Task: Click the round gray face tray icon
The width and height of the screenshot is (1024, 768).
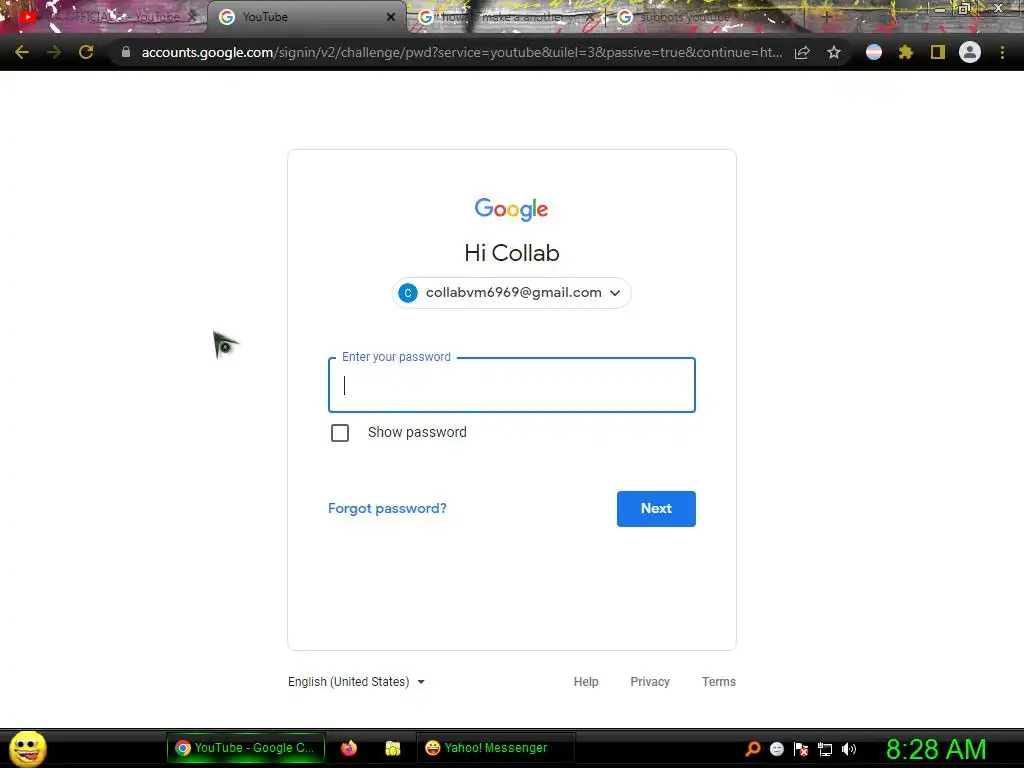Action: click(776, 749)
